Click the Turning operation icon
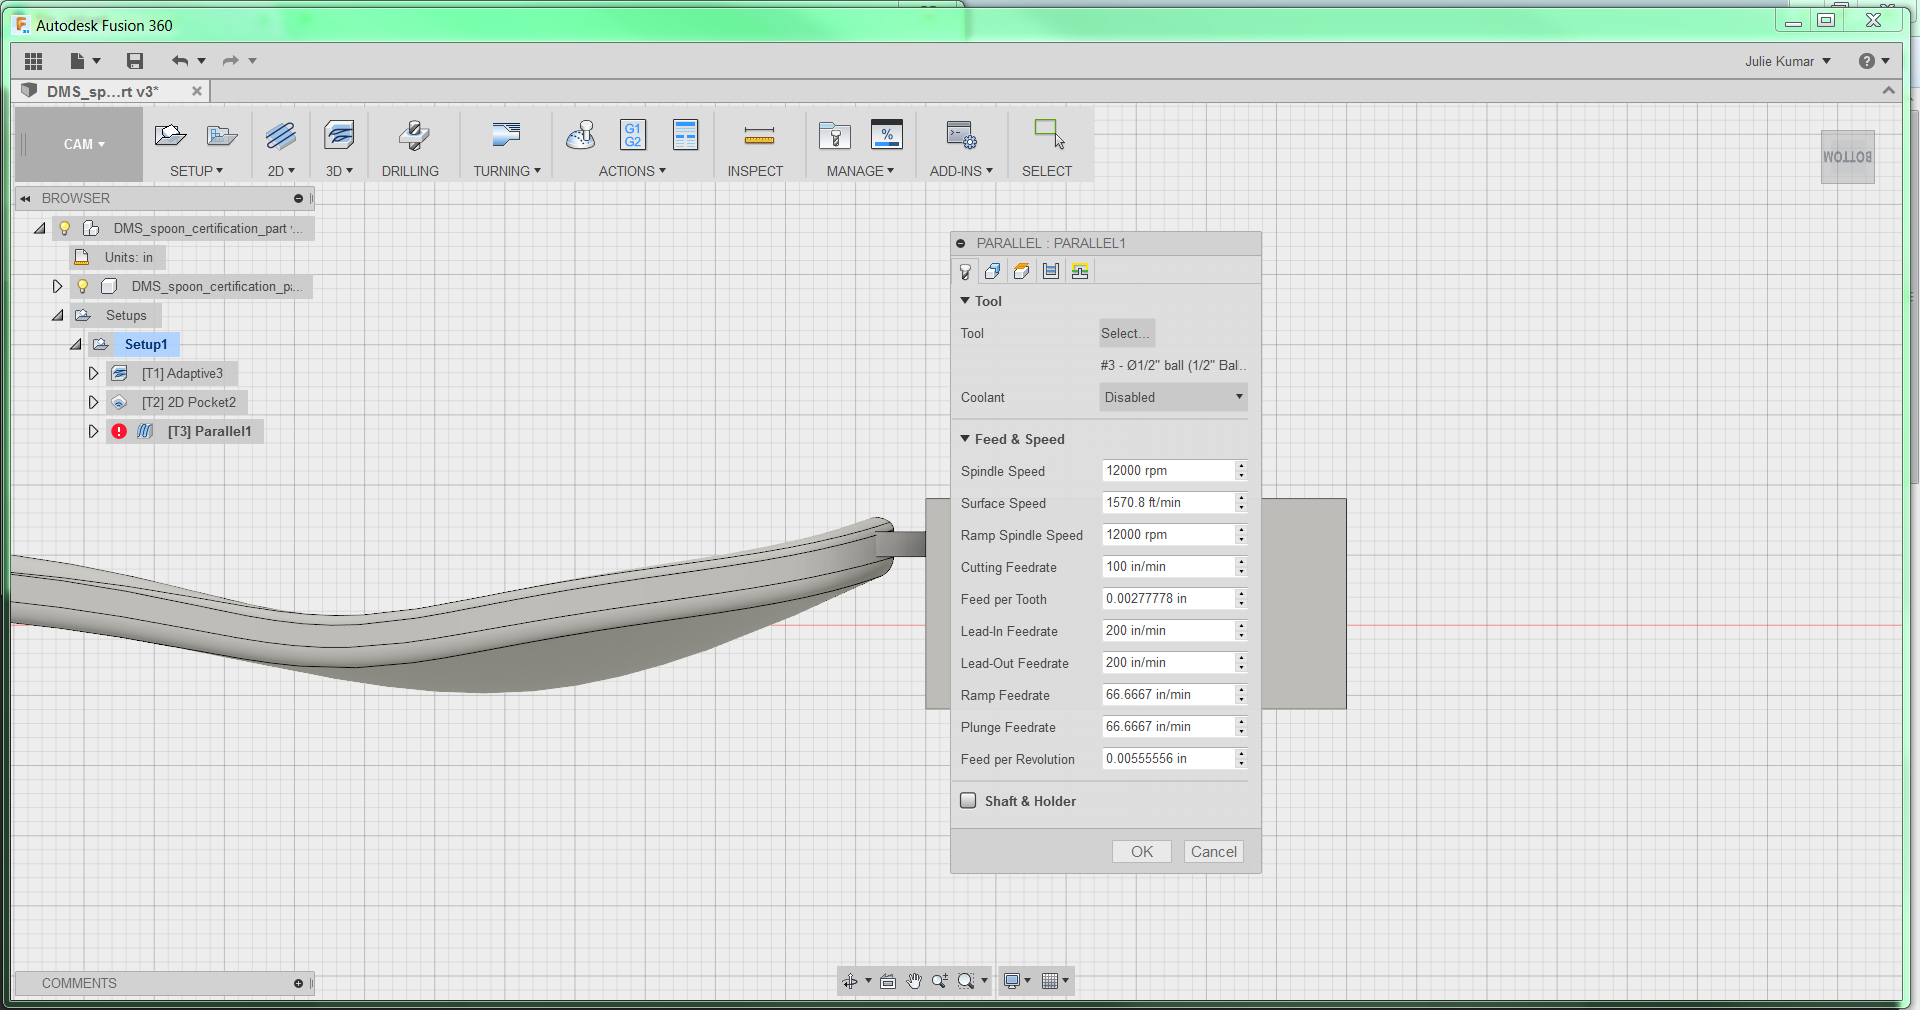 click(507, 135)
